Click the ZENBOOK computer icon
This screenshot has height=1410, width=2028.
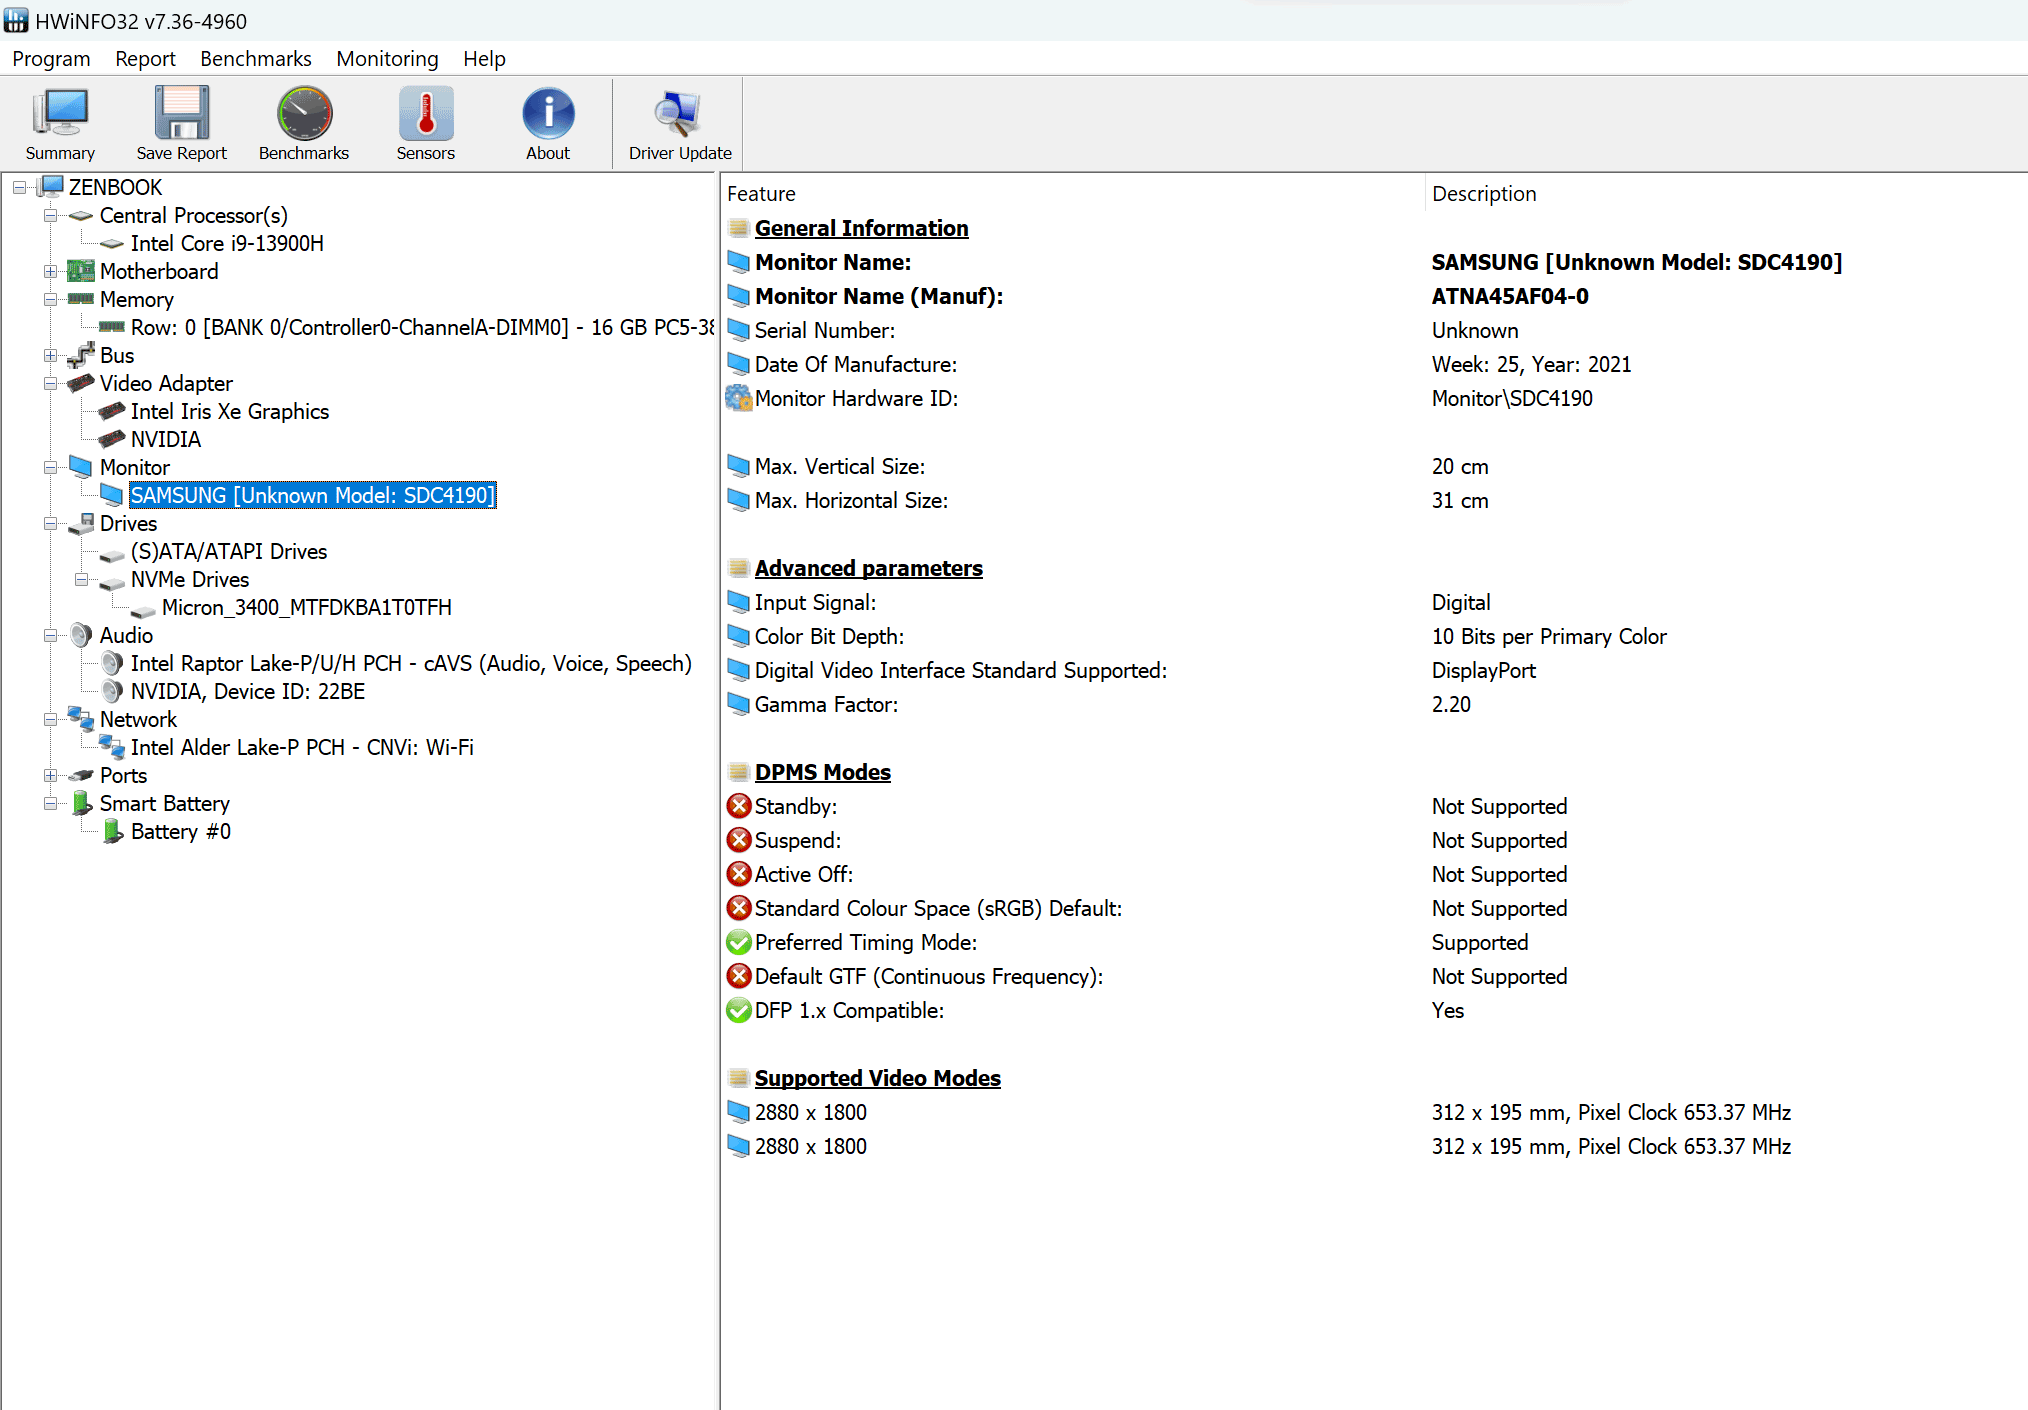click(x=51, y=187)
